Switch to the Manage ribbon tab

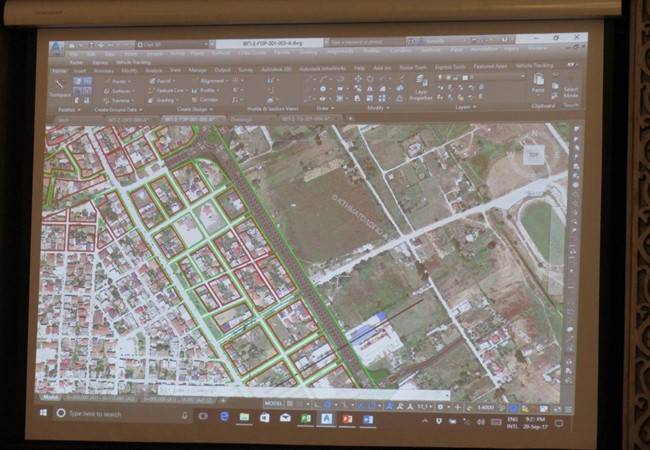197,70
